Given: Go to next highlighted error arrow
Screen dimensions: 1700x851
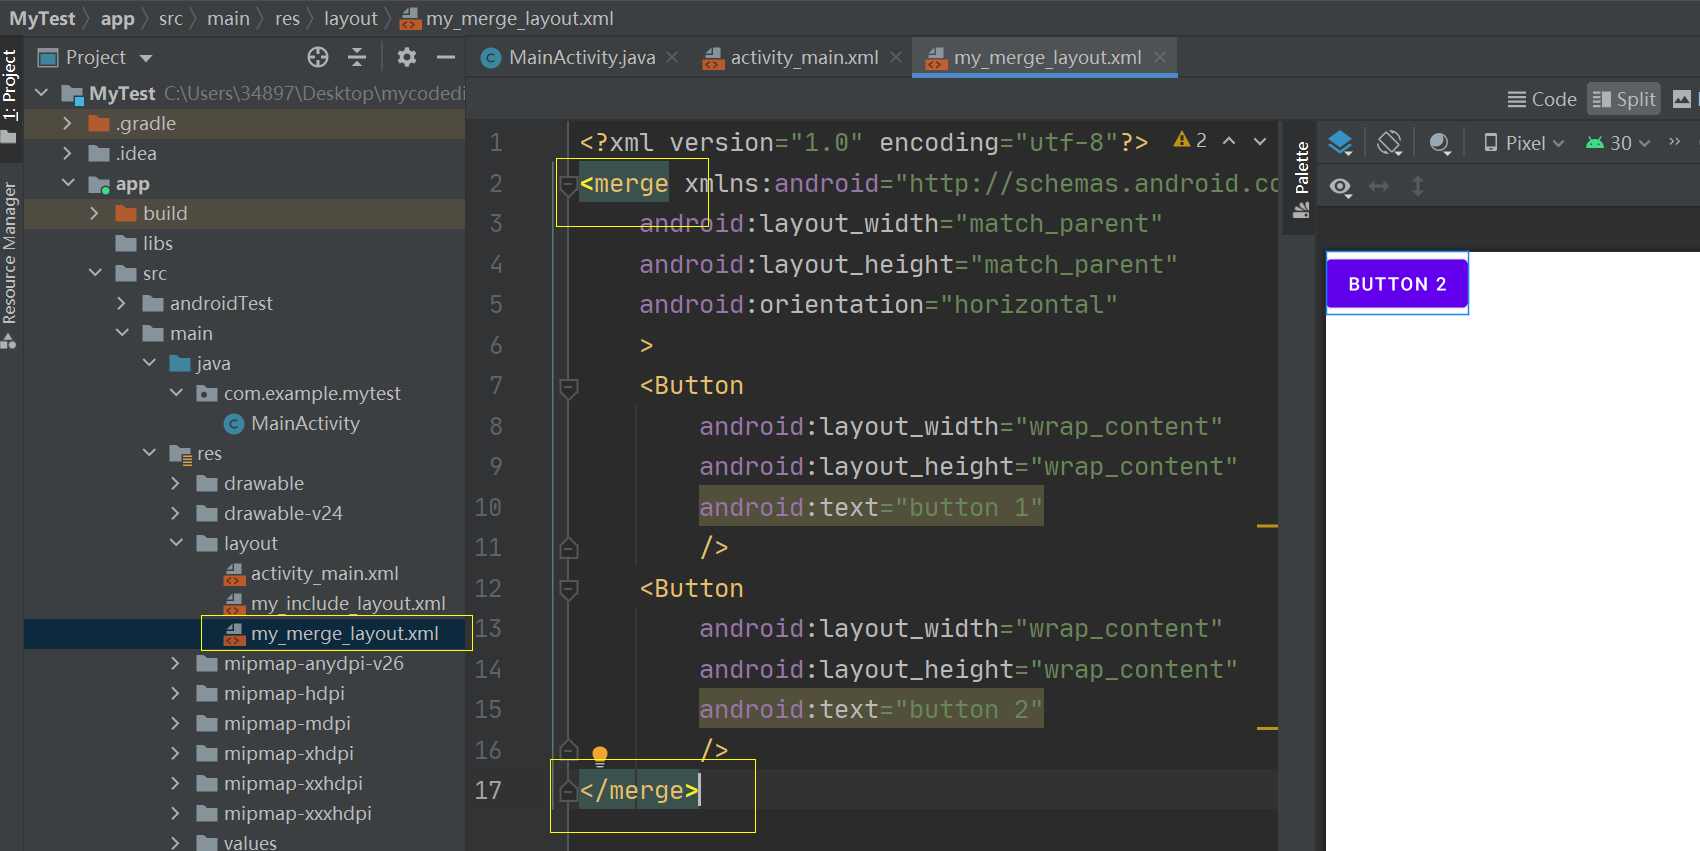Looking at the screenshot, I should click(1260, 141).
